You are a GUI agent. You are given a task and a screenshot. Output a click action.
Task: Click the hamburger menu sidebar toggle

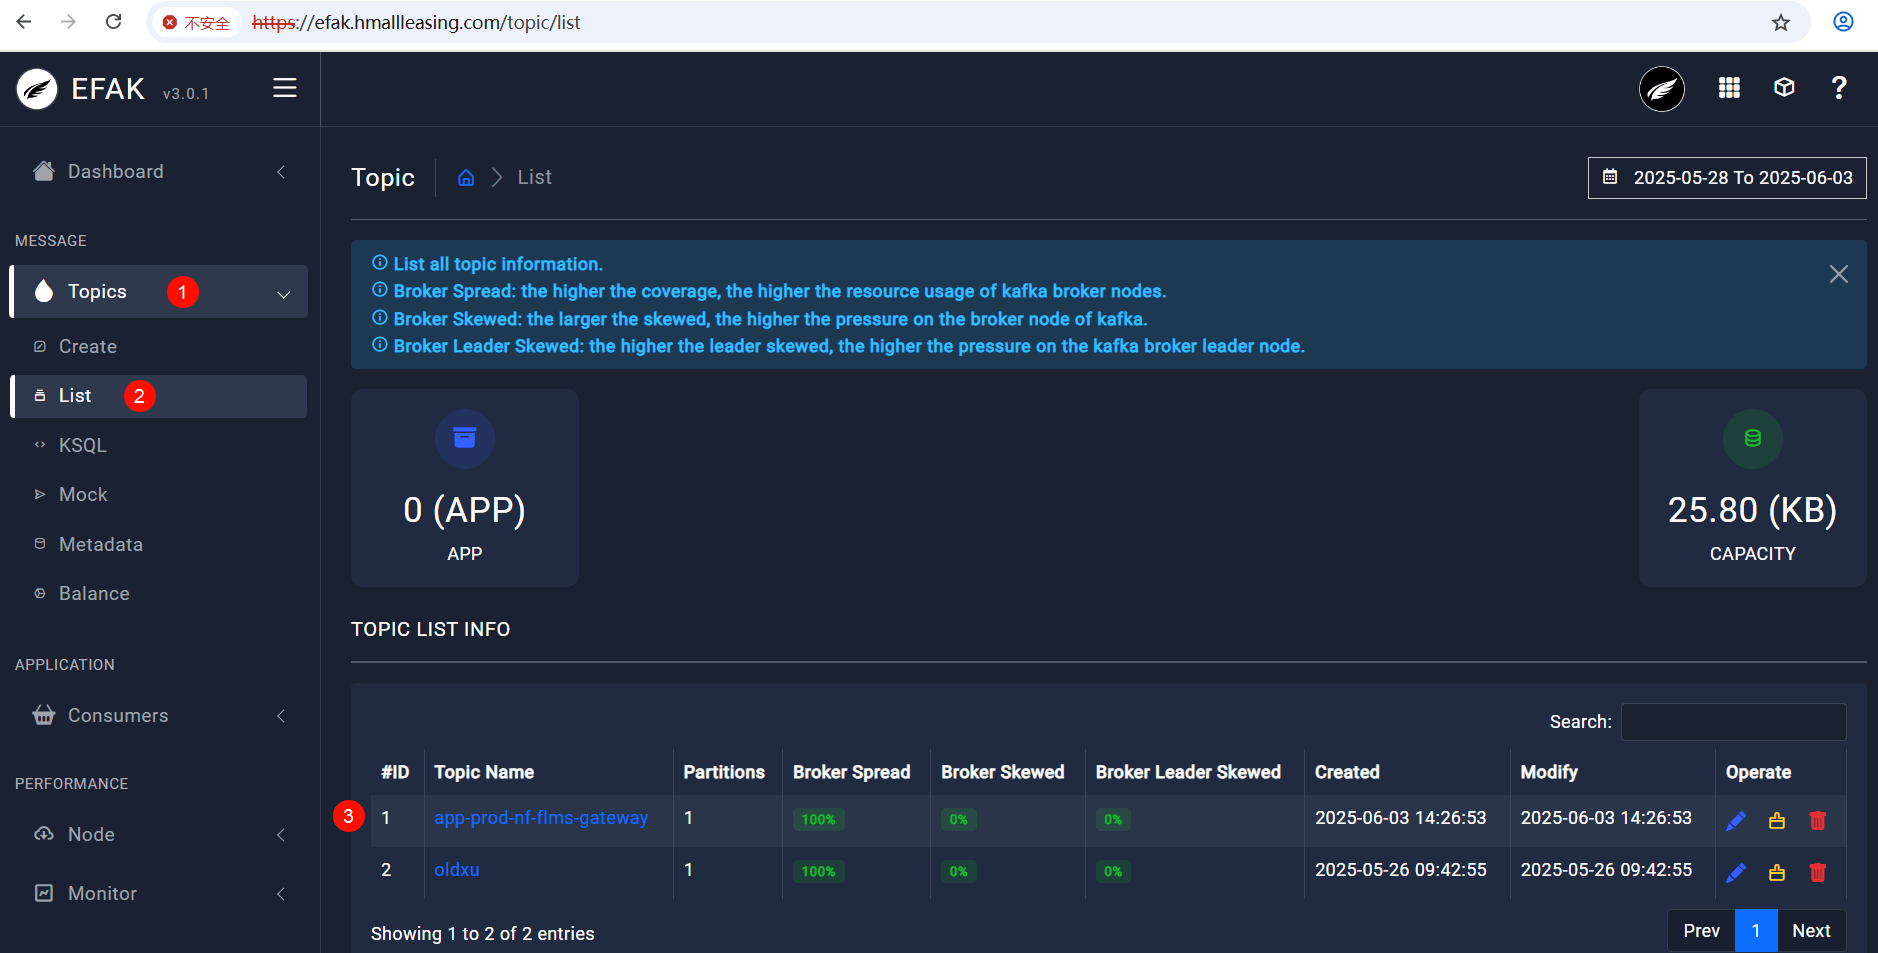[285, 88]
